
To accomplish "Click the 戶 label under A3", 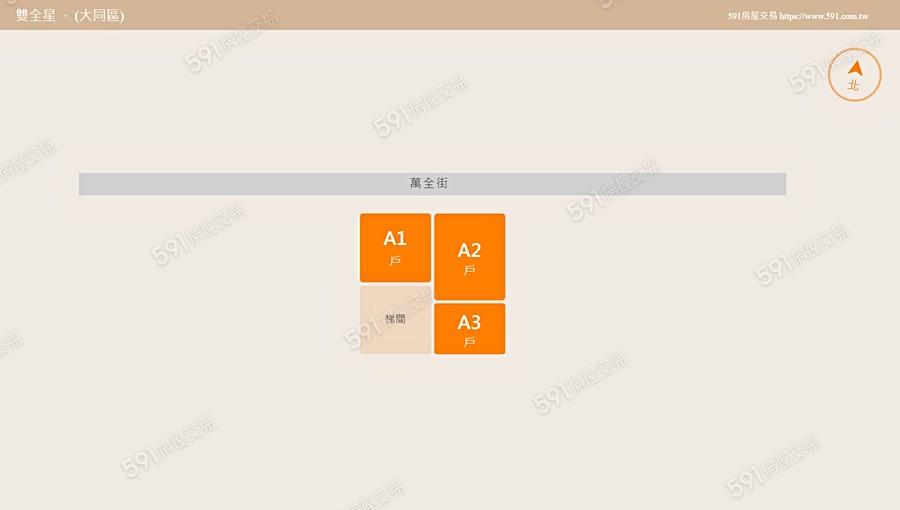I will coord(470,342).
